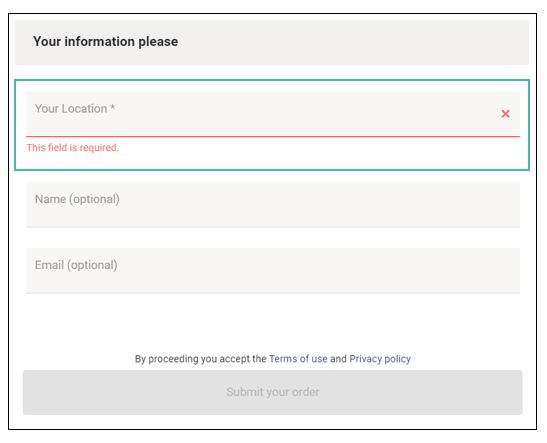Click the 'Name (optional)' placeholder label

[77, 199]
